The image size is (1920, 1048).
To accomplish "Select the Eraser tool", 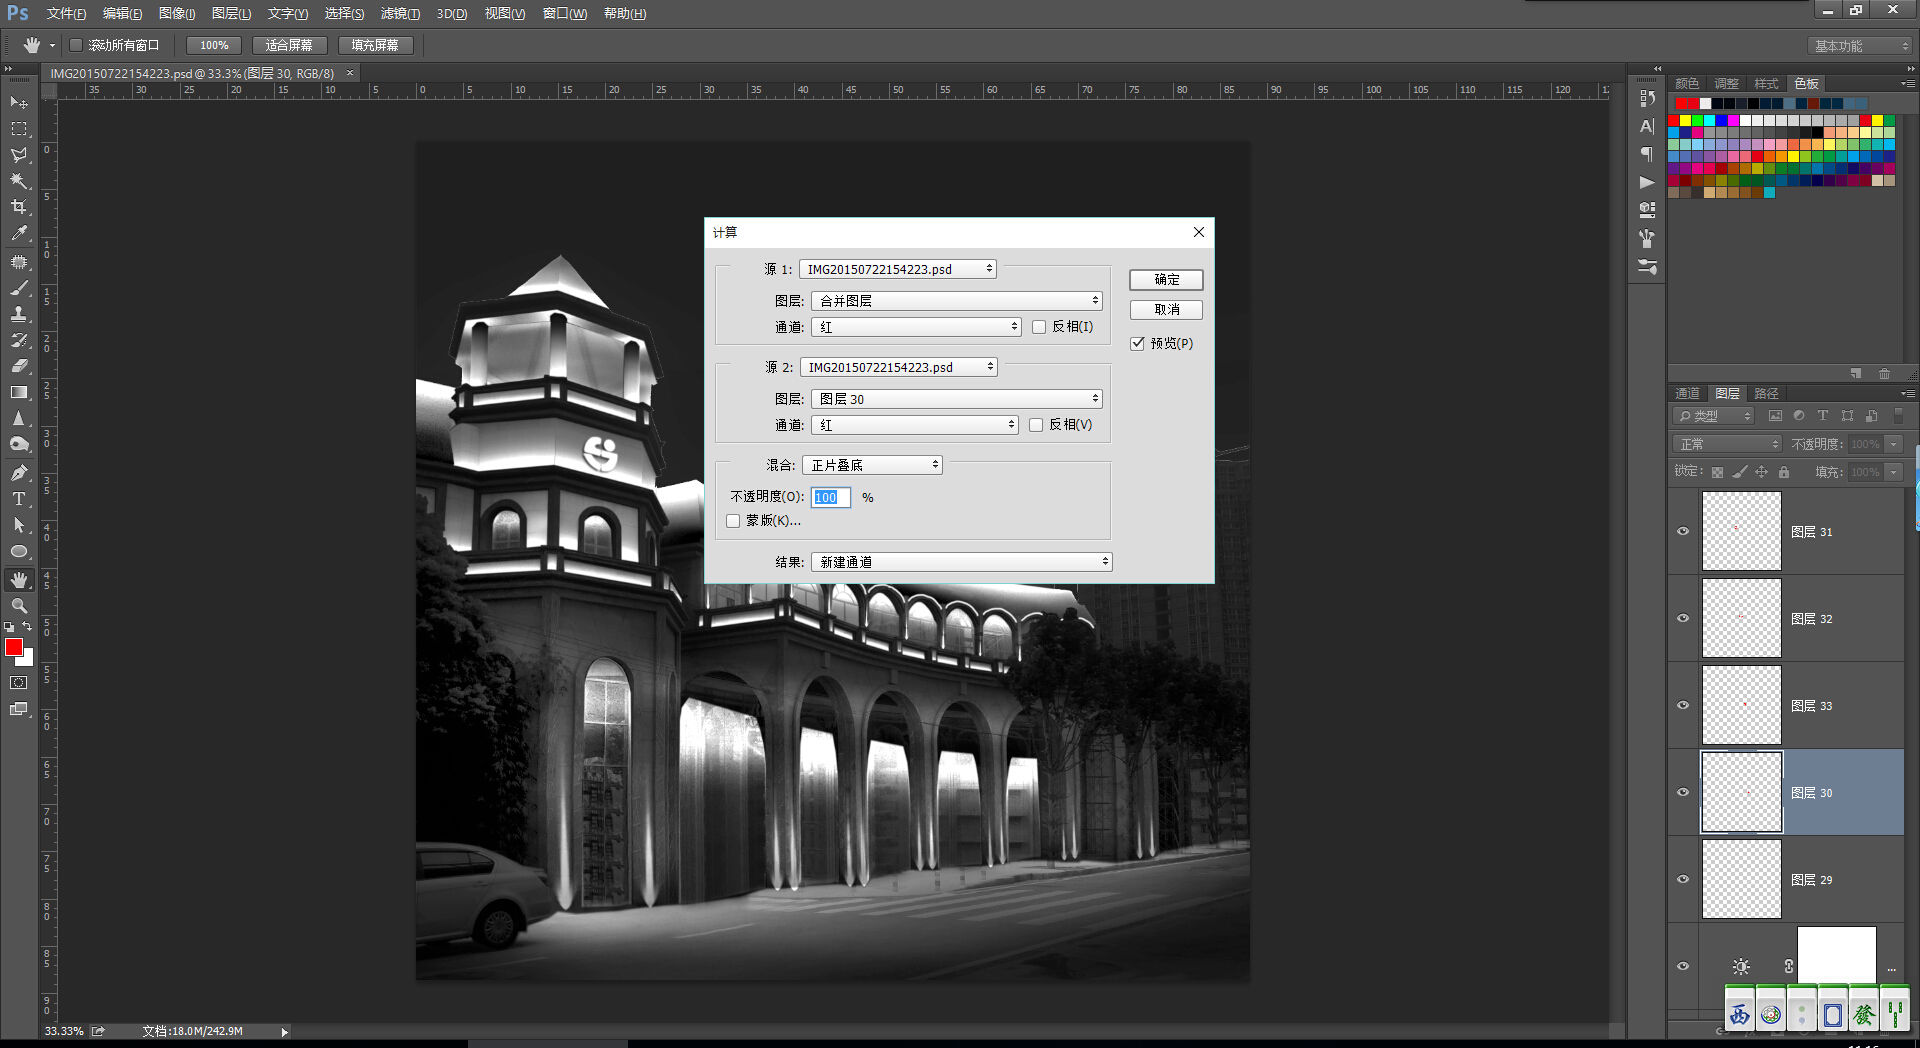I will (x=19, y=366).
